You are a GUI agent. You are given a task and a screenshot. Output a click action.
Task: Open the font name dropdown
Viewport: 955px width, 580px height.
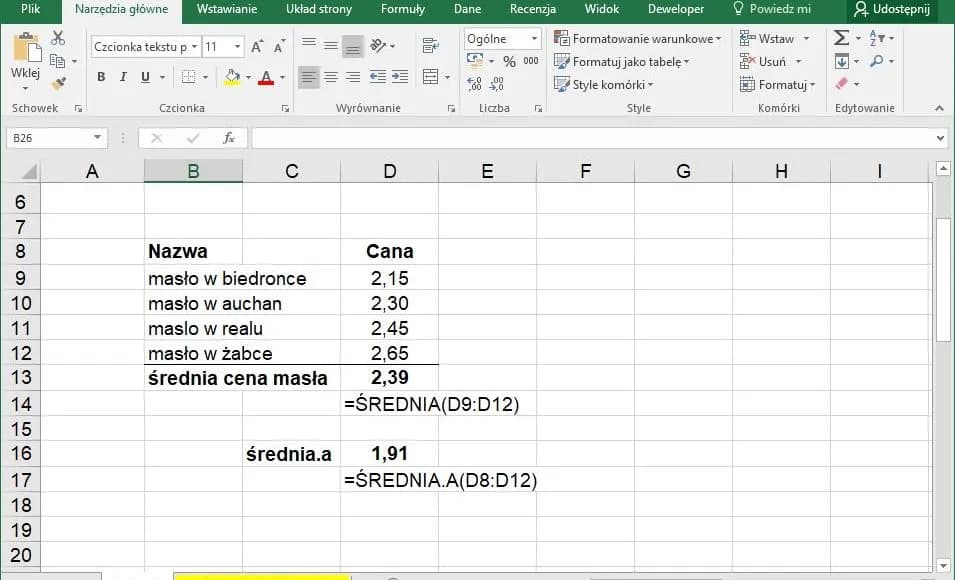[194, 47]
